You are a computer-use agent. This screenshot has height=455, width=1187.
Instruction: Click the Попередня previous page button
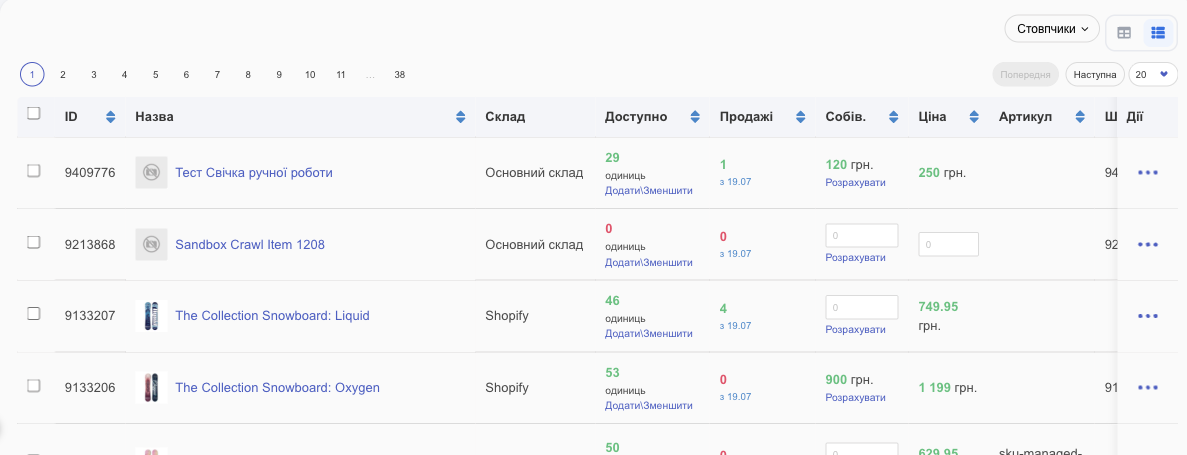1026,75
